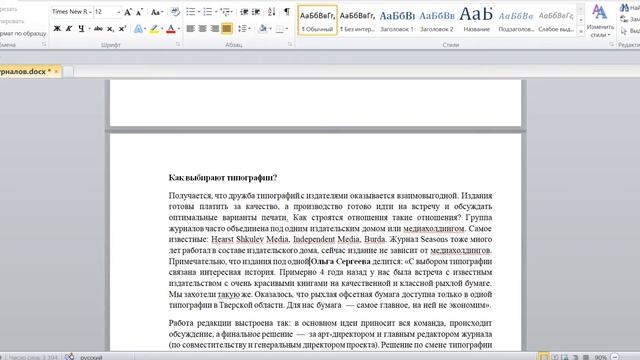This screenshot has height=360, width=640.
Task: Toggle bold formatting (Ж)
Action: point(57,29)
